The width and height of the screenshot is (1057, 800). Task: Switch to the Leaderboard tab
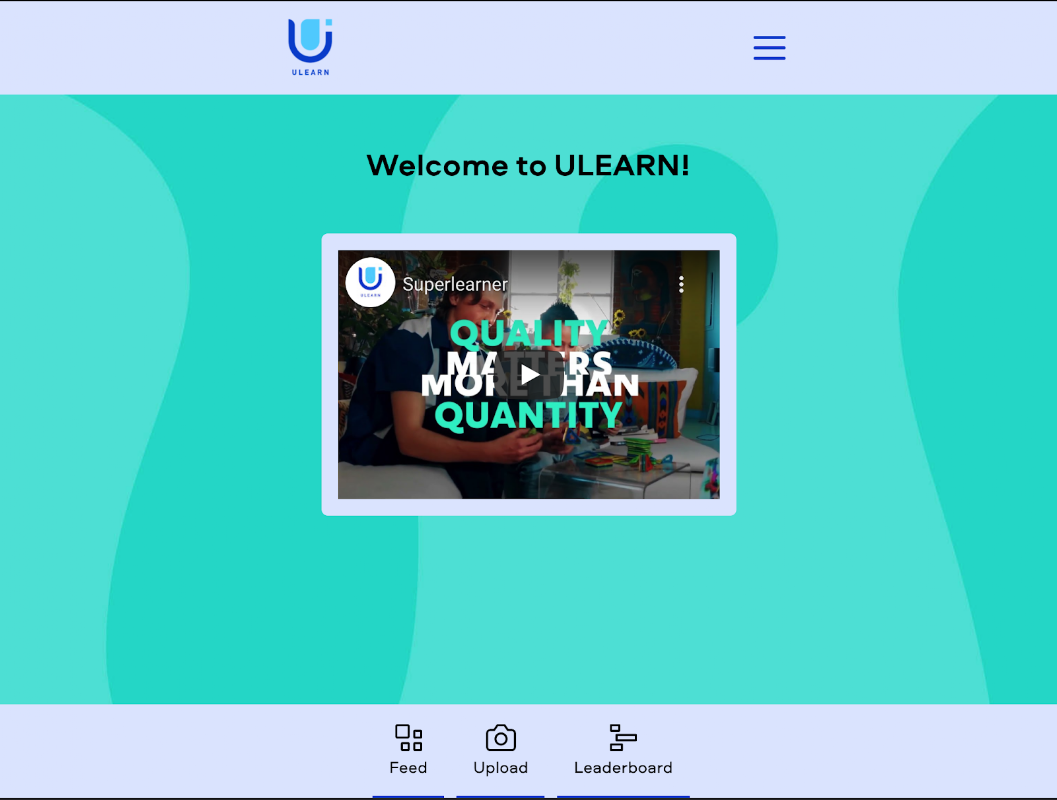(x=623, y=749)
